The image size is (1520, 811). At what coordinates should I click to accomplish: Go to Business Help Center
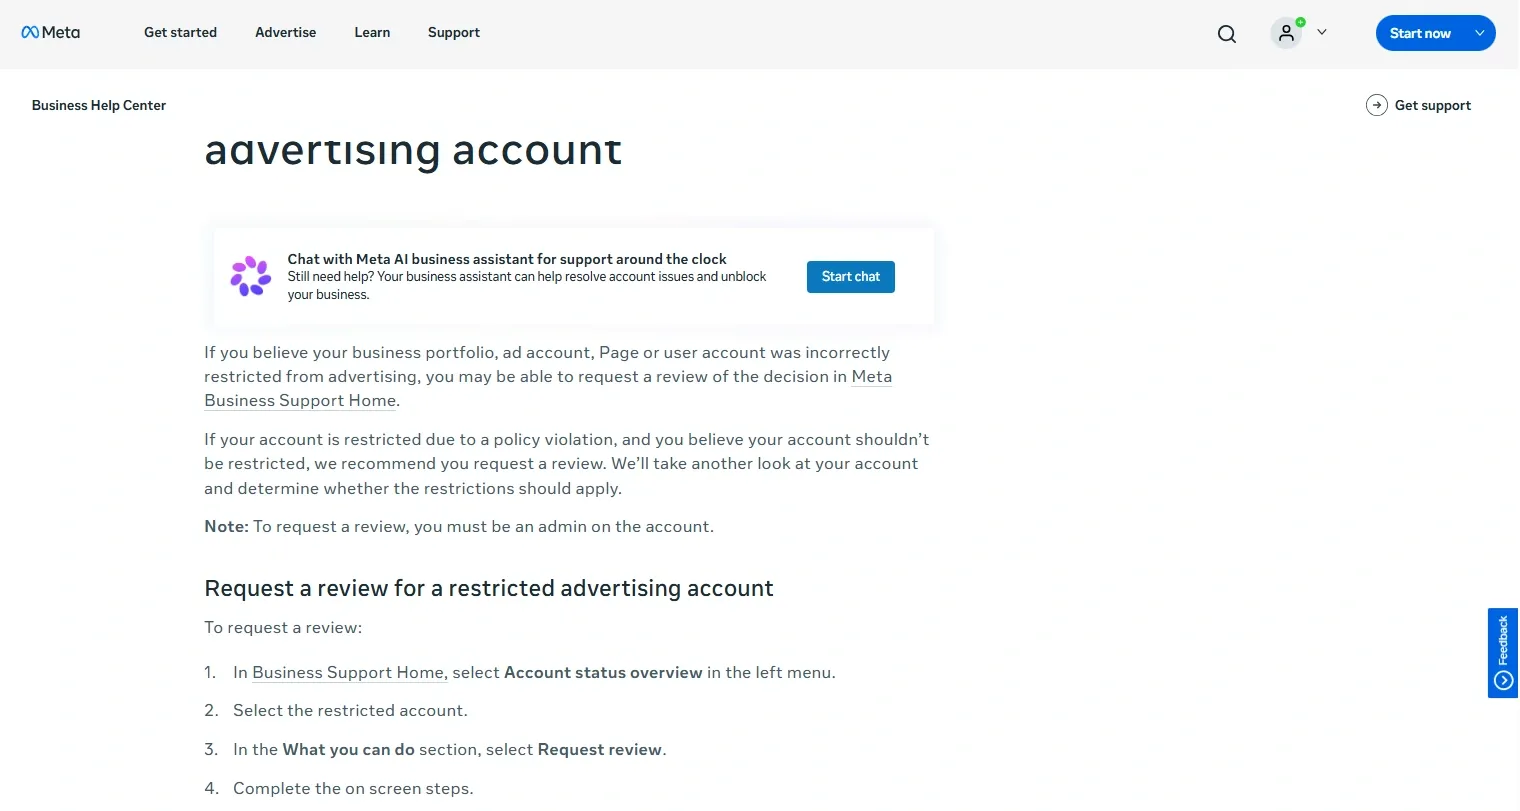[x=99, y=105]
